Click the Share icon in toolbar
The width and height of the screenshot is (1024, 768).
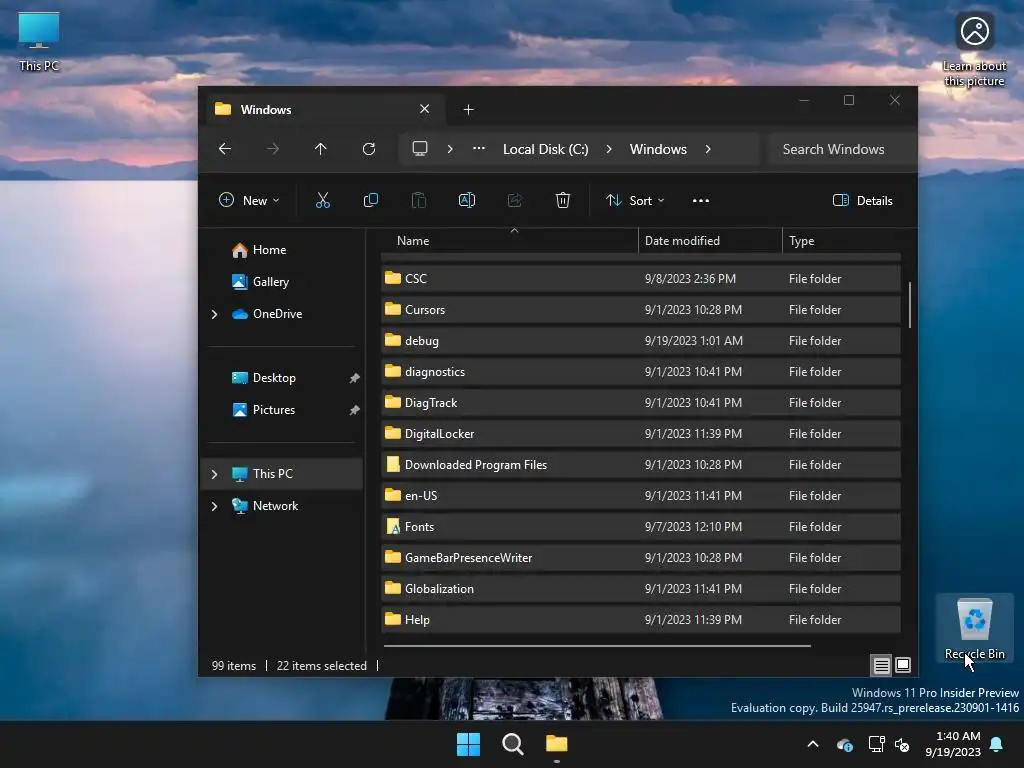click(515, 200)
